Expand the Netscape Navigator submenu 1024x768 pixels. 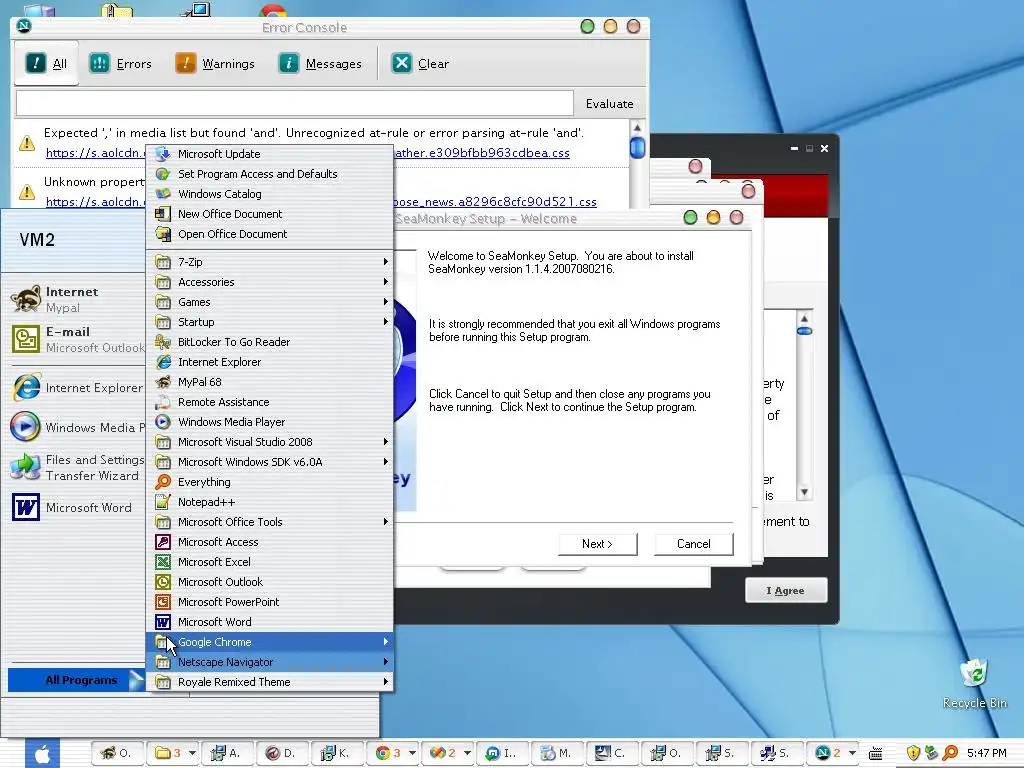coord(270,662)
